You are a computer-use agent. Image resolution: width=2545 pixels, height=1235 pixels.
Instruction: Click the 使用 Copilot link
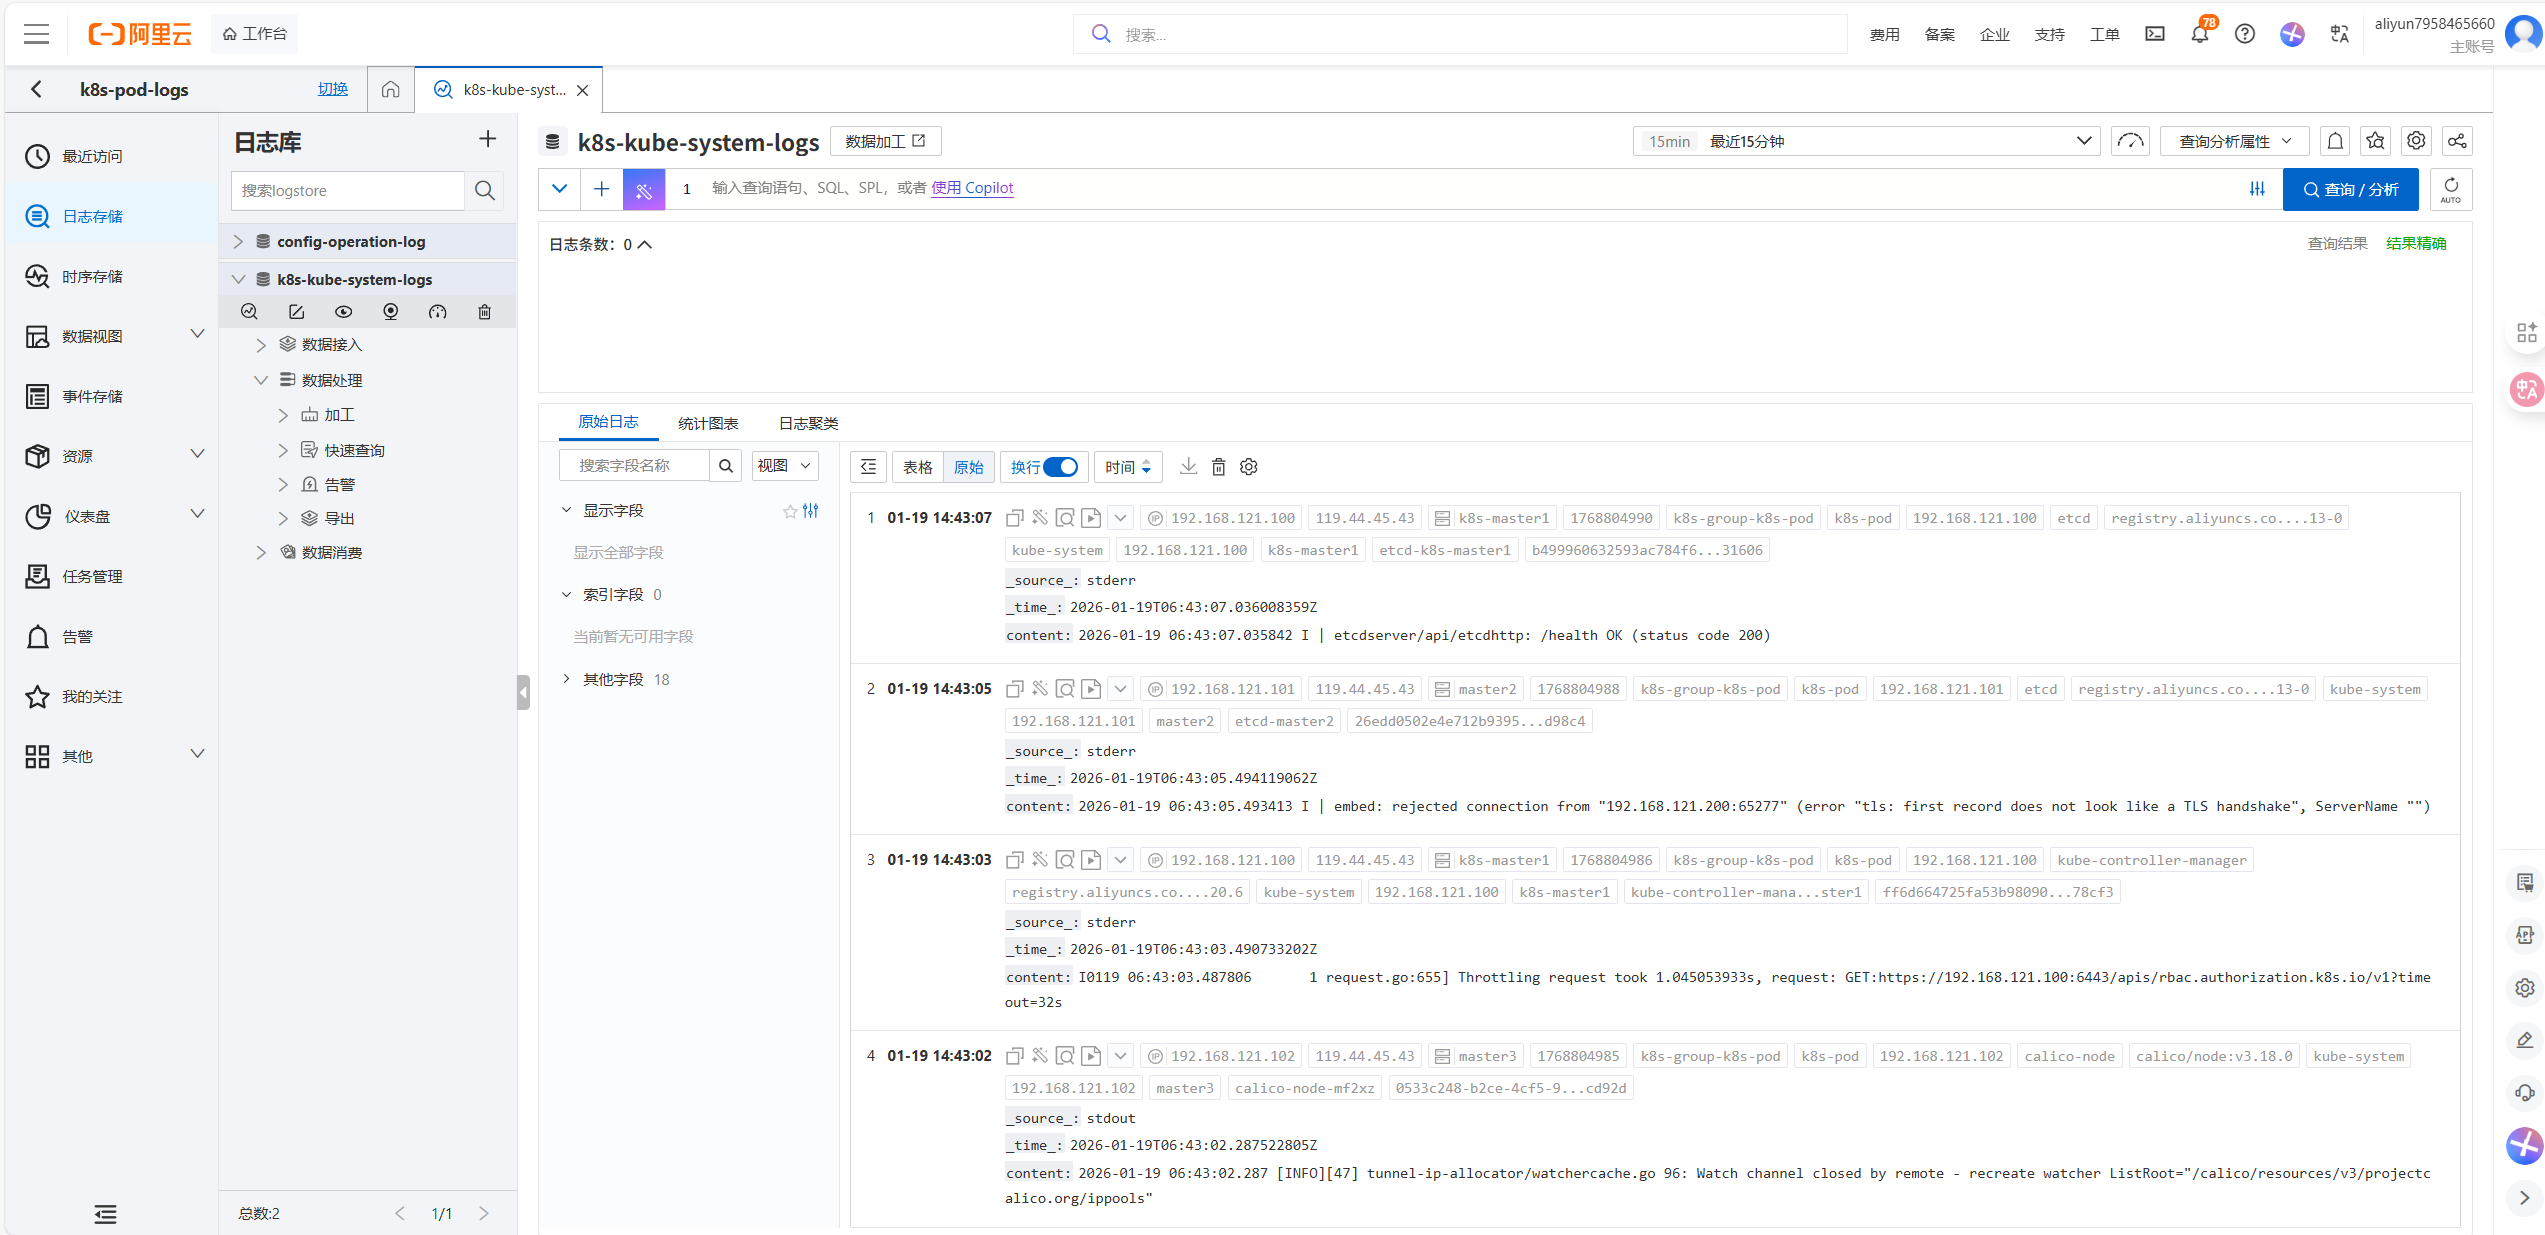pos(972,187)
